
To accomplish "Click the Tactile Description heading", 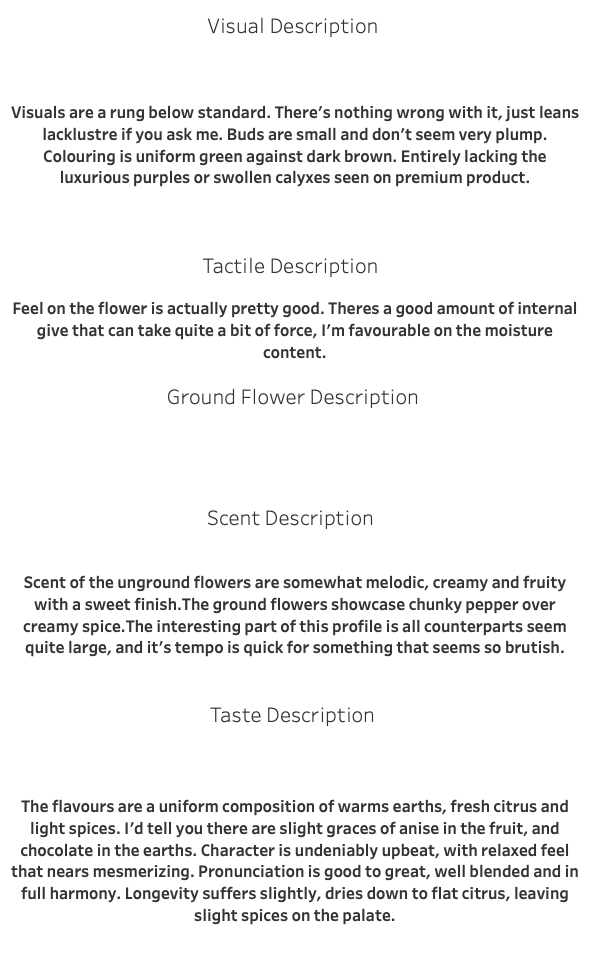I will 290,266.
